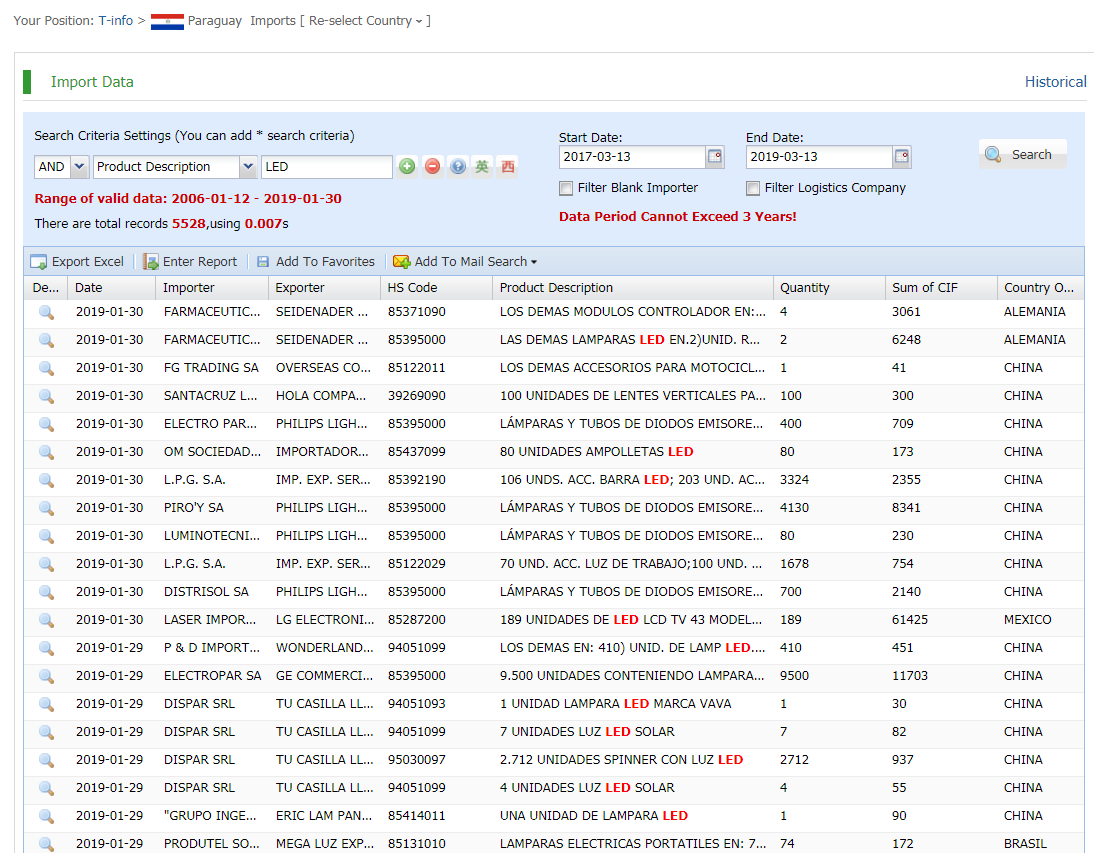The width and height of the screenshot is (1094, 853).
Task: Click Export Excel in the toolbar
Action: click(x=77, y=262)
